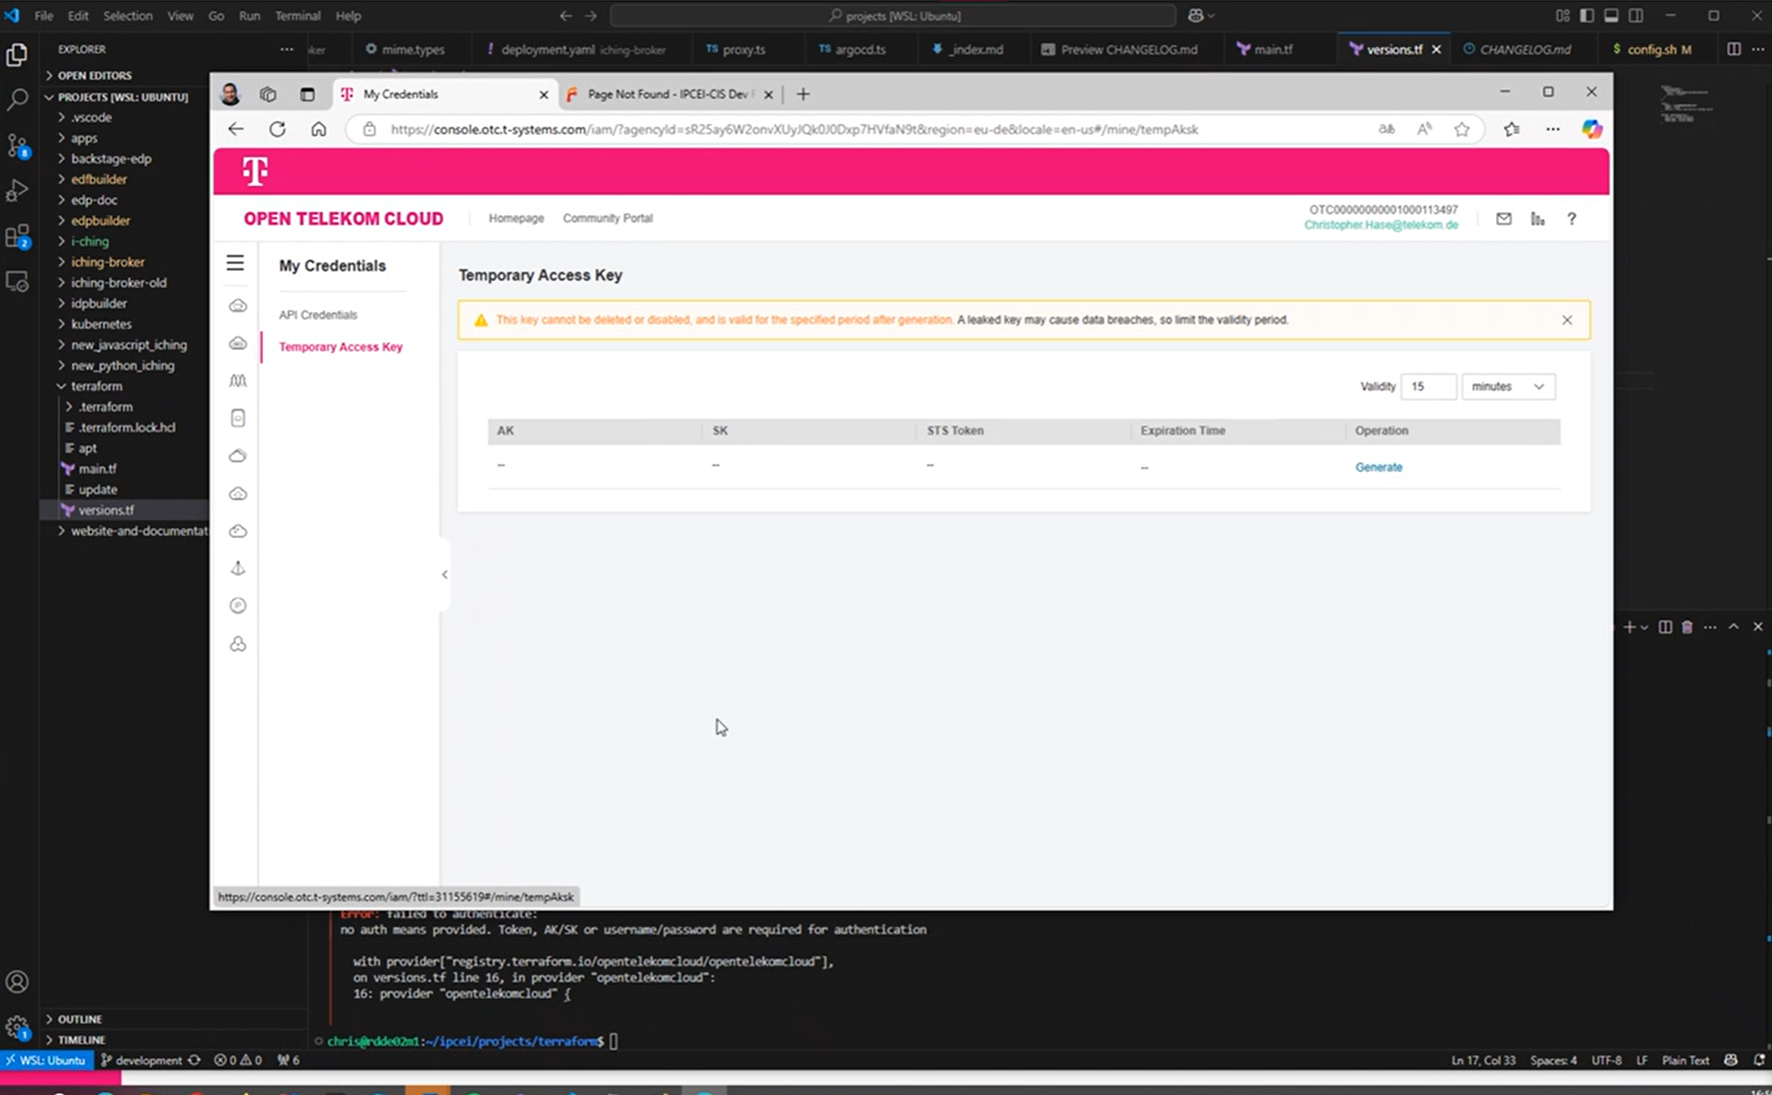Open the new terminal launch profile dropdown
This screenshot has height=1095, width=1772.
click(x=1644, y=627)
